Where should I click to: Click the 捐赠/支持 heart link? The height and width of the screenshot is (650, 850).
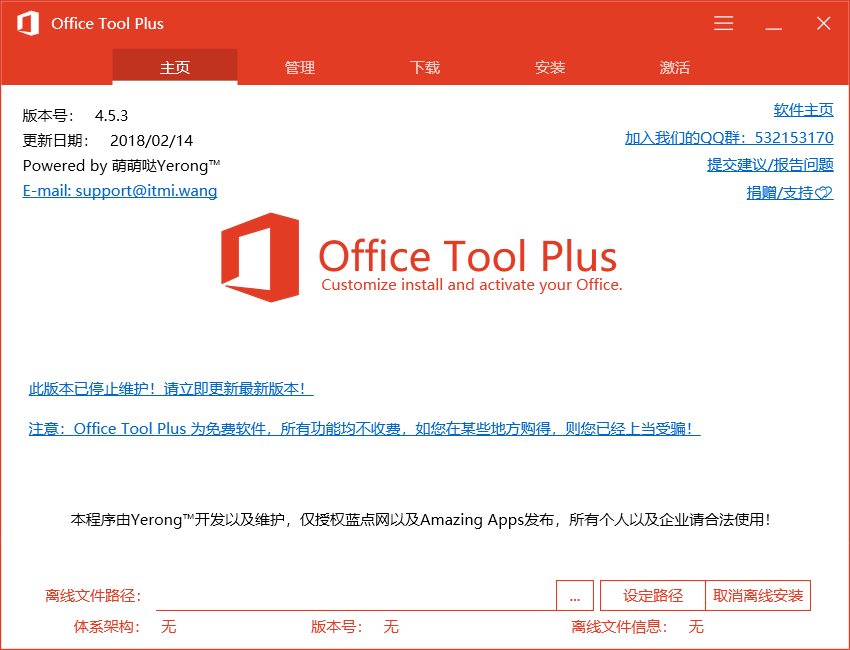(789, 192)
